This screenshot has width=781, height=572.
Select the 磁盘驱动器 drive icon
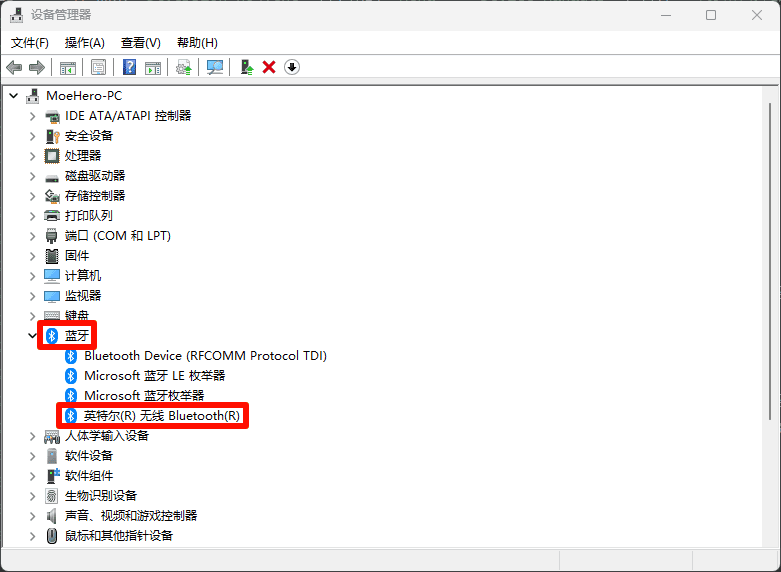52,177
